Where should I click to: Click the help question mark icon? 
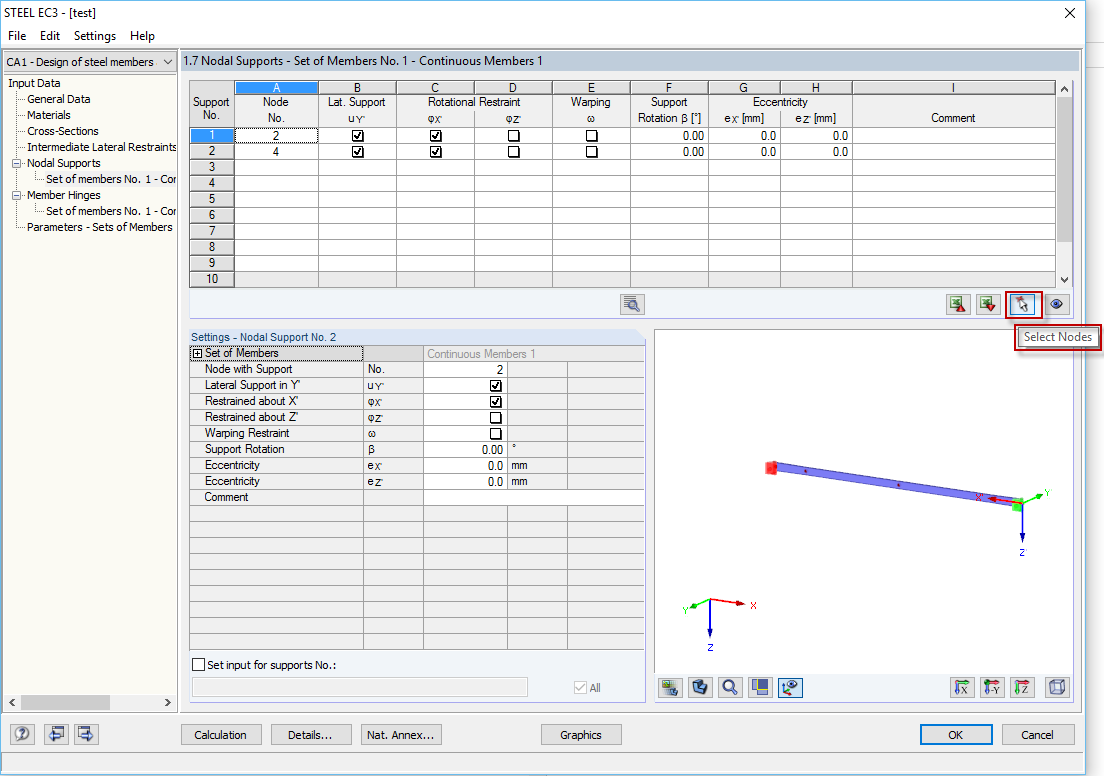[x=22, y=734]
